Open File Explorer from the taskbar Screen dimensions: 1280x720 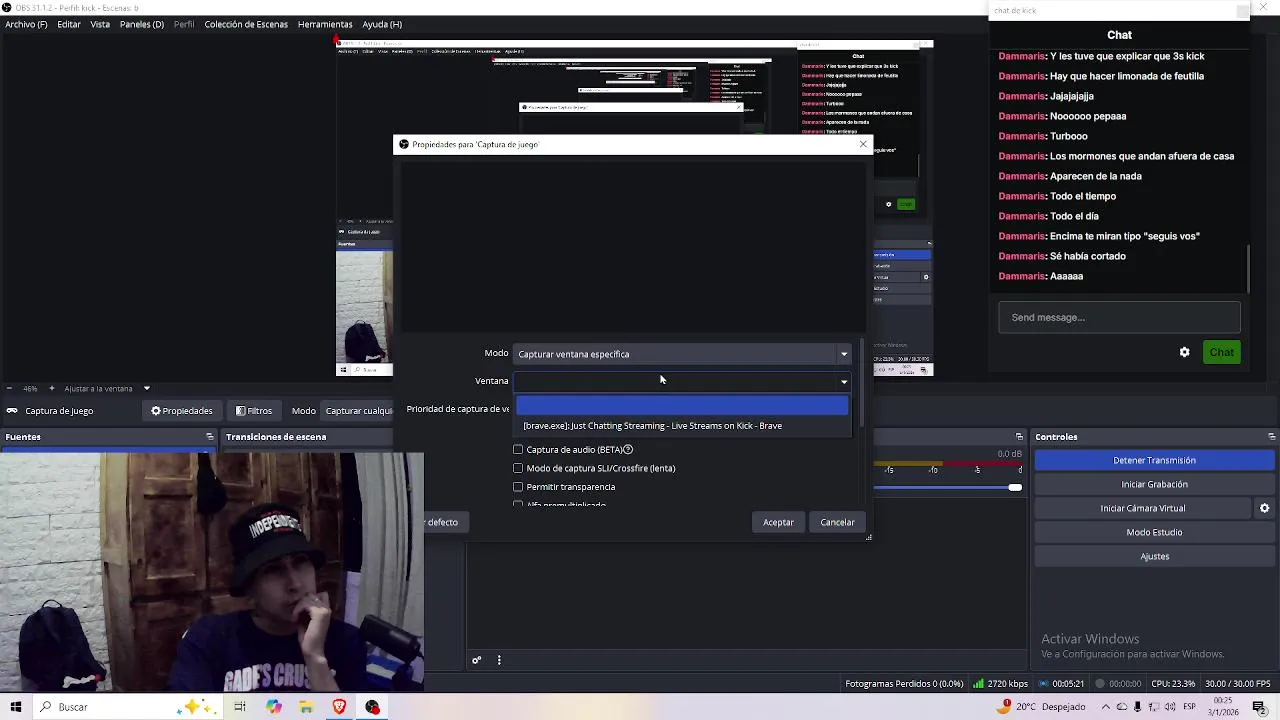(306, 707)
